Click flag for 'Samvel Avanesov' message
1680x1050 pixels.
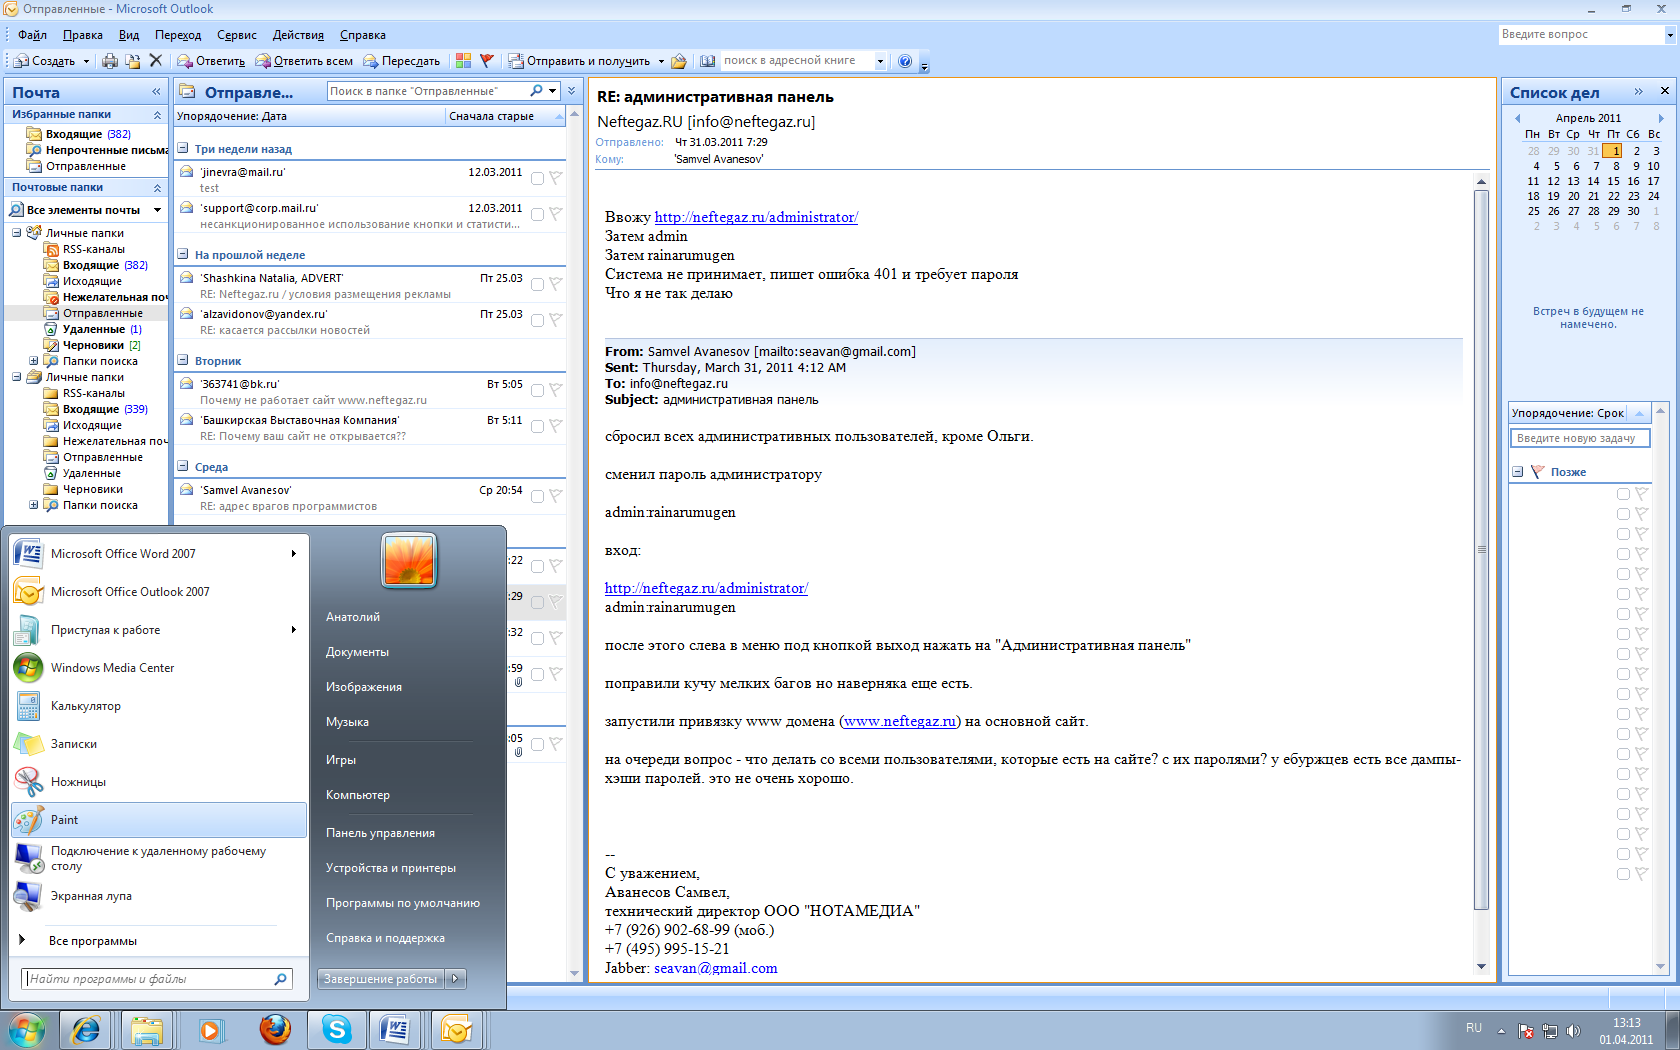(556, 496)
